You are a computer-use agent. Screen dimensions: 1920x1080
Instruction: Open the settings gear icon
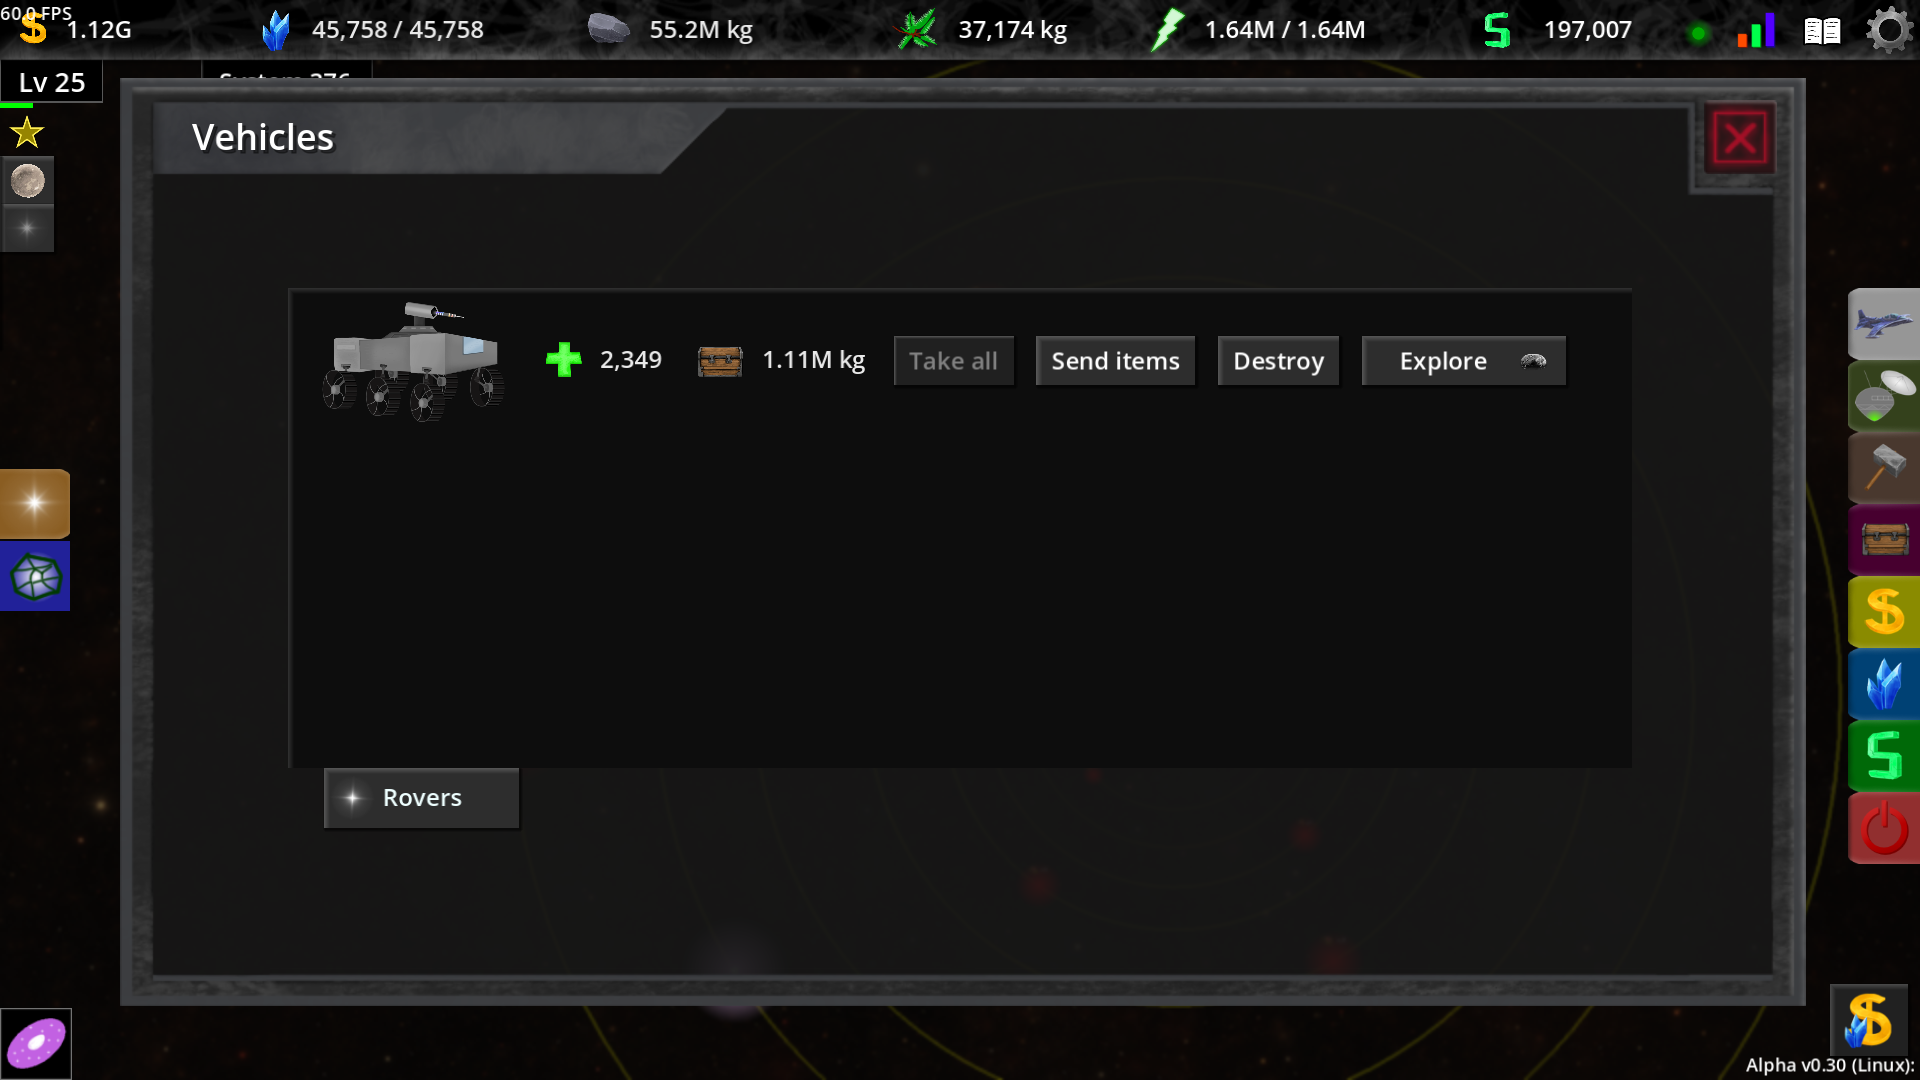(x=1888, y=30)
